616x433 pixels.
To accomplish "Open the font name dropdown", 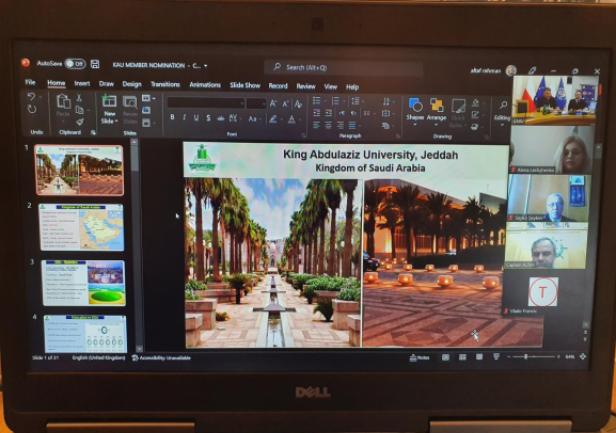I will point(207,102).
